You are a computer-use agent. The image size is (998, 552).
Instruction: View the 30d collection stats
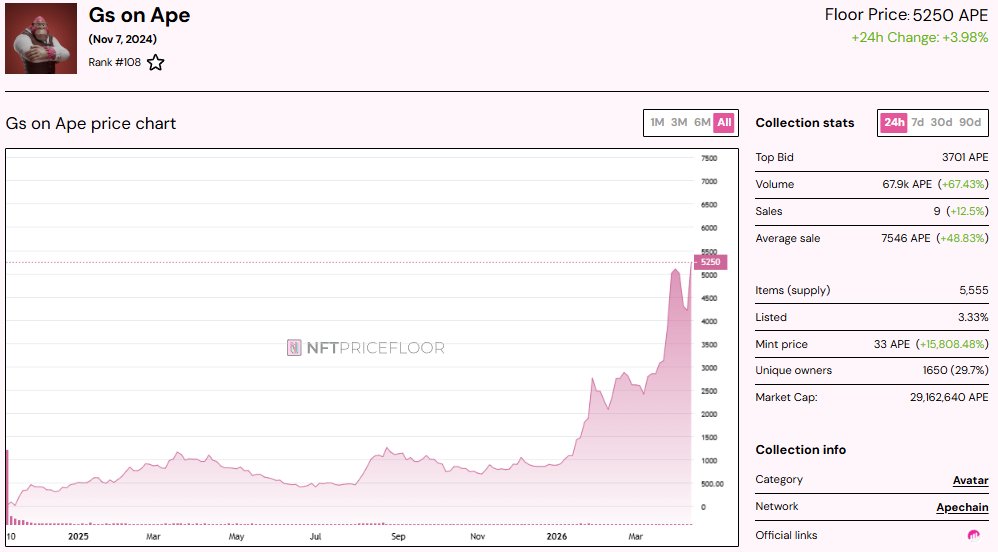point(941,123)
